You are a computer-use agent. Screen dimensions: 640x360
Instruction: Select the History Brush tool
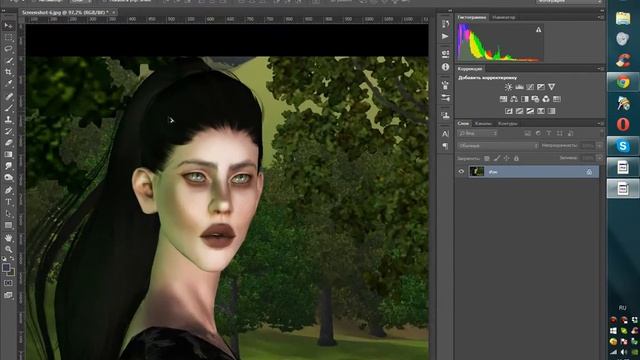pos(8,131)
